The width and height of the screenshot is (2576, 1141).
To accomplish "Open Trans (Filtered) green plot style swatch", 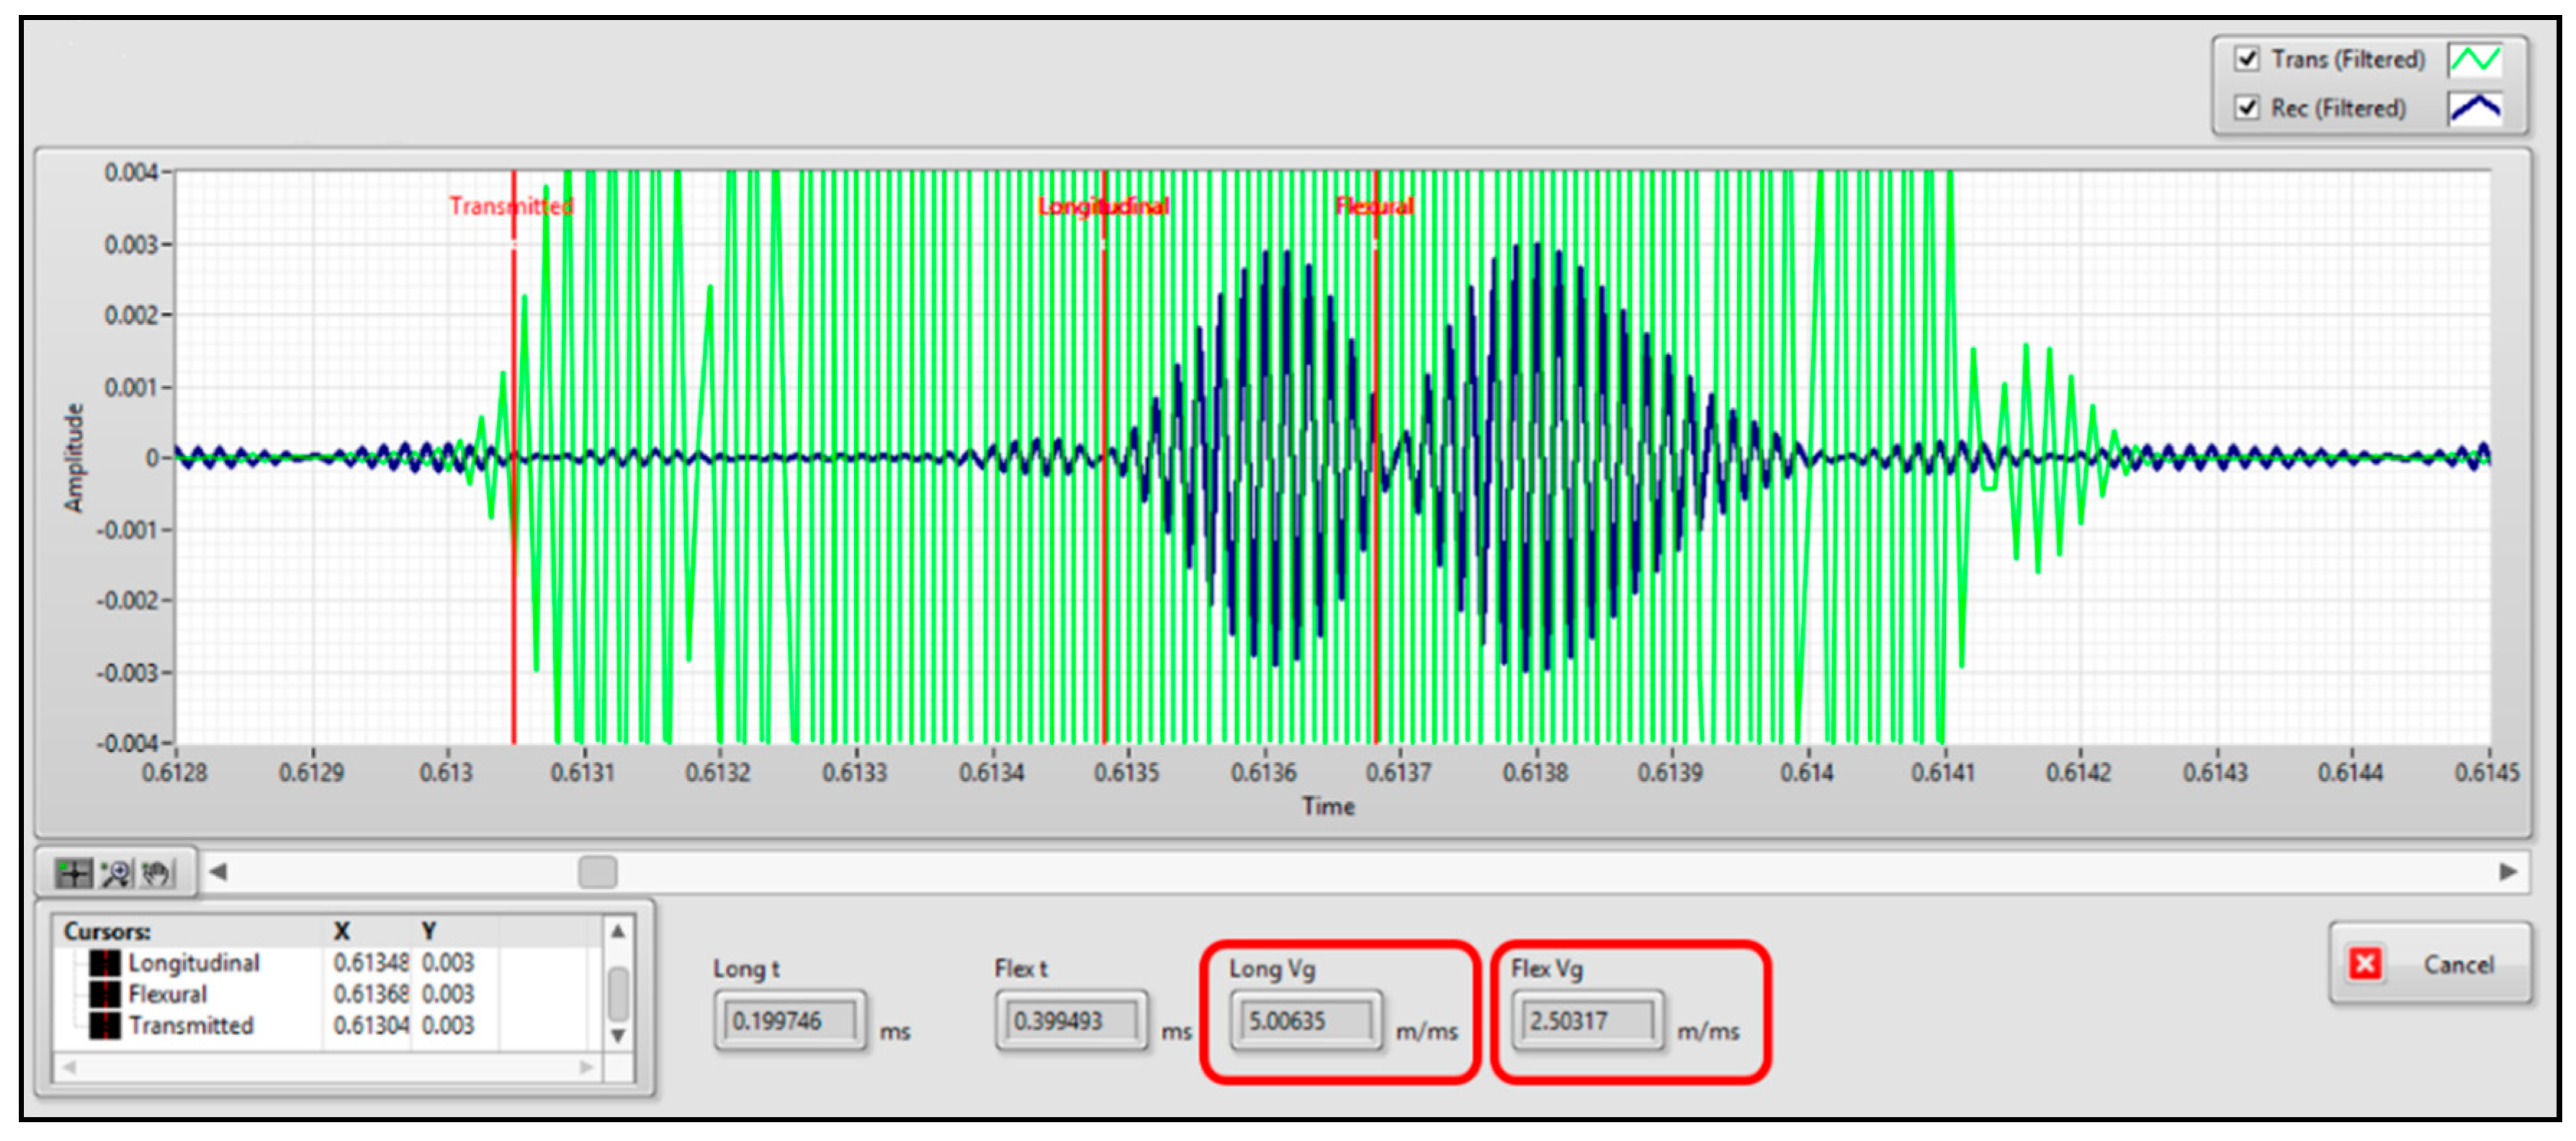I will 2474,59.
